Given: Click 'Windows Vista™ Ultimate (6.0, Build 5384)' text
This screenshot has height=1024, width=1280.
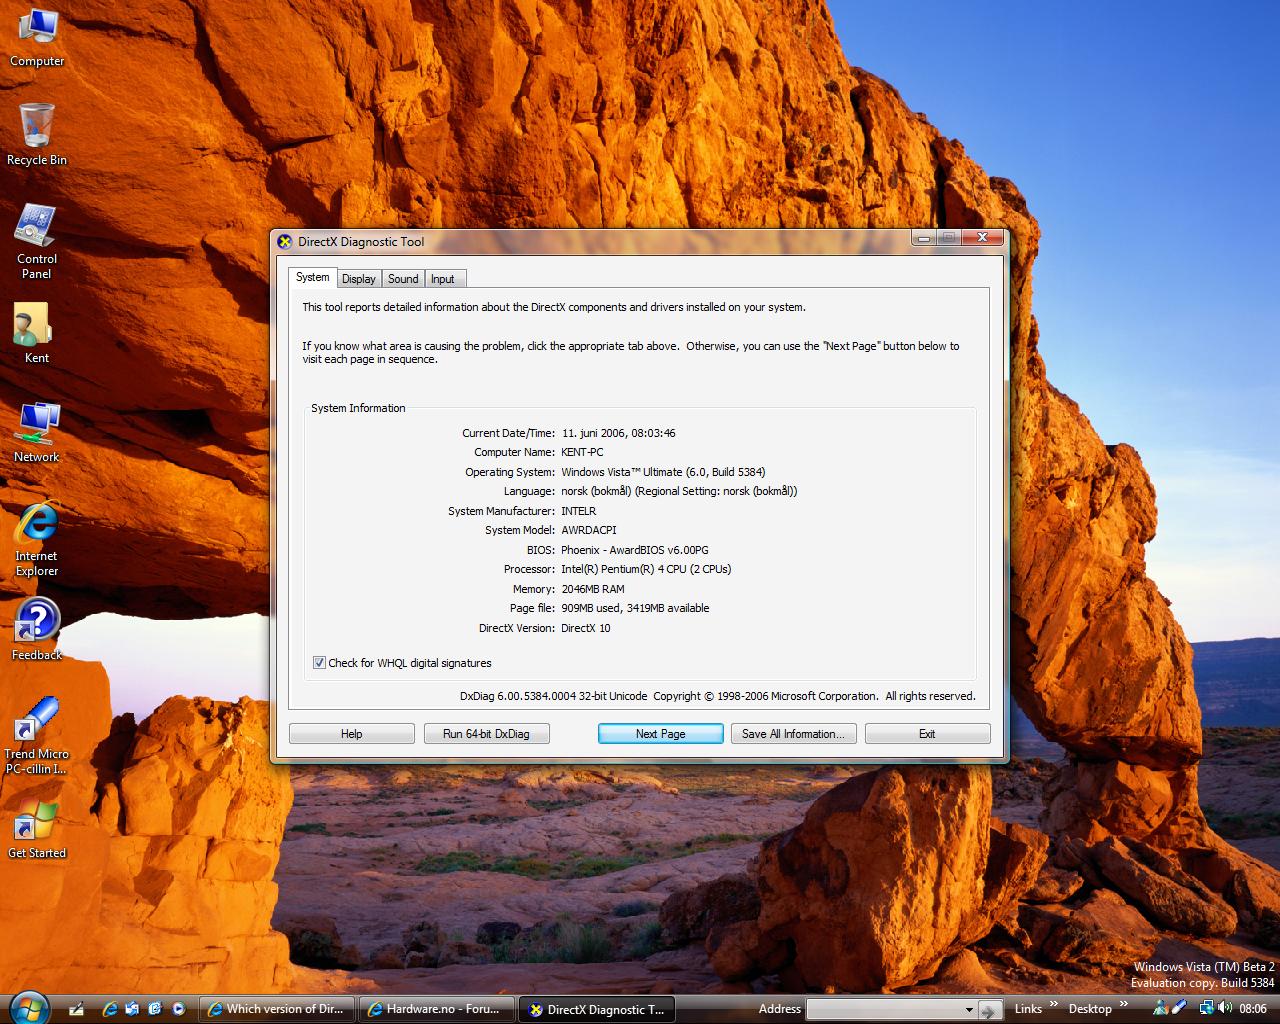Looking at the screenshot, I should click(664, 472).
